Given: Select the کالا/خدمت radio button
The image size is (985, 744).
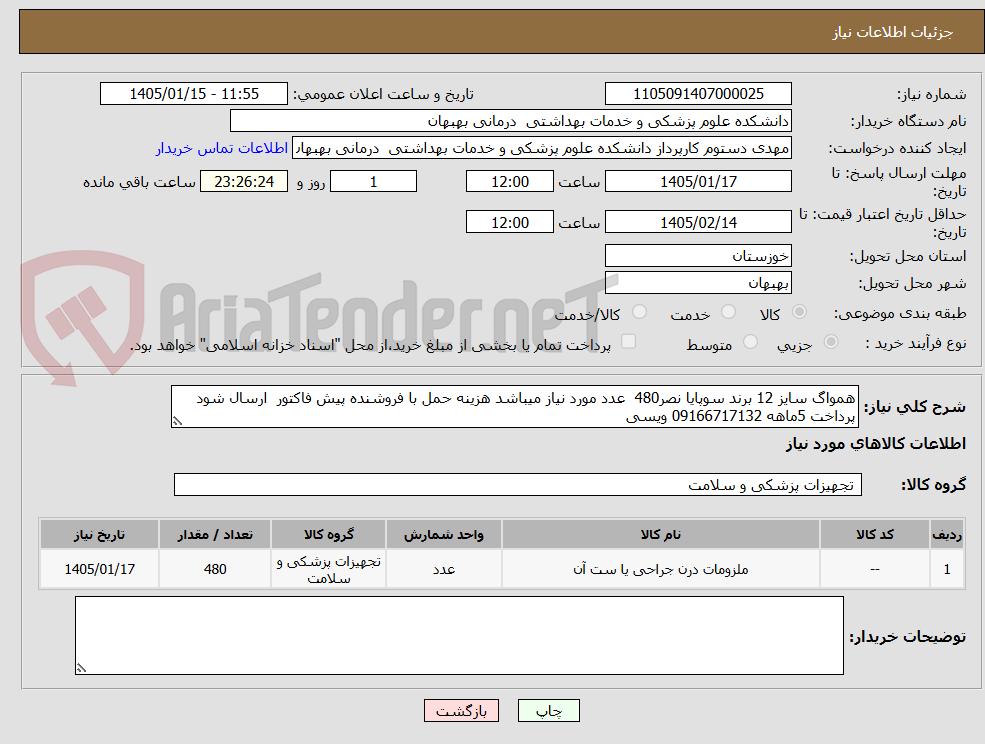Looking at the screenshot, I should pyautogui.click(x=639, y=312).
